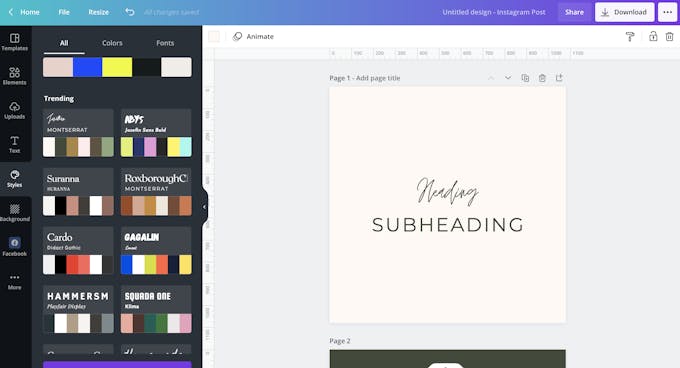680x368 pixels.
Task: Apply the Squada One style card
Action: click(x=156, y=309)
